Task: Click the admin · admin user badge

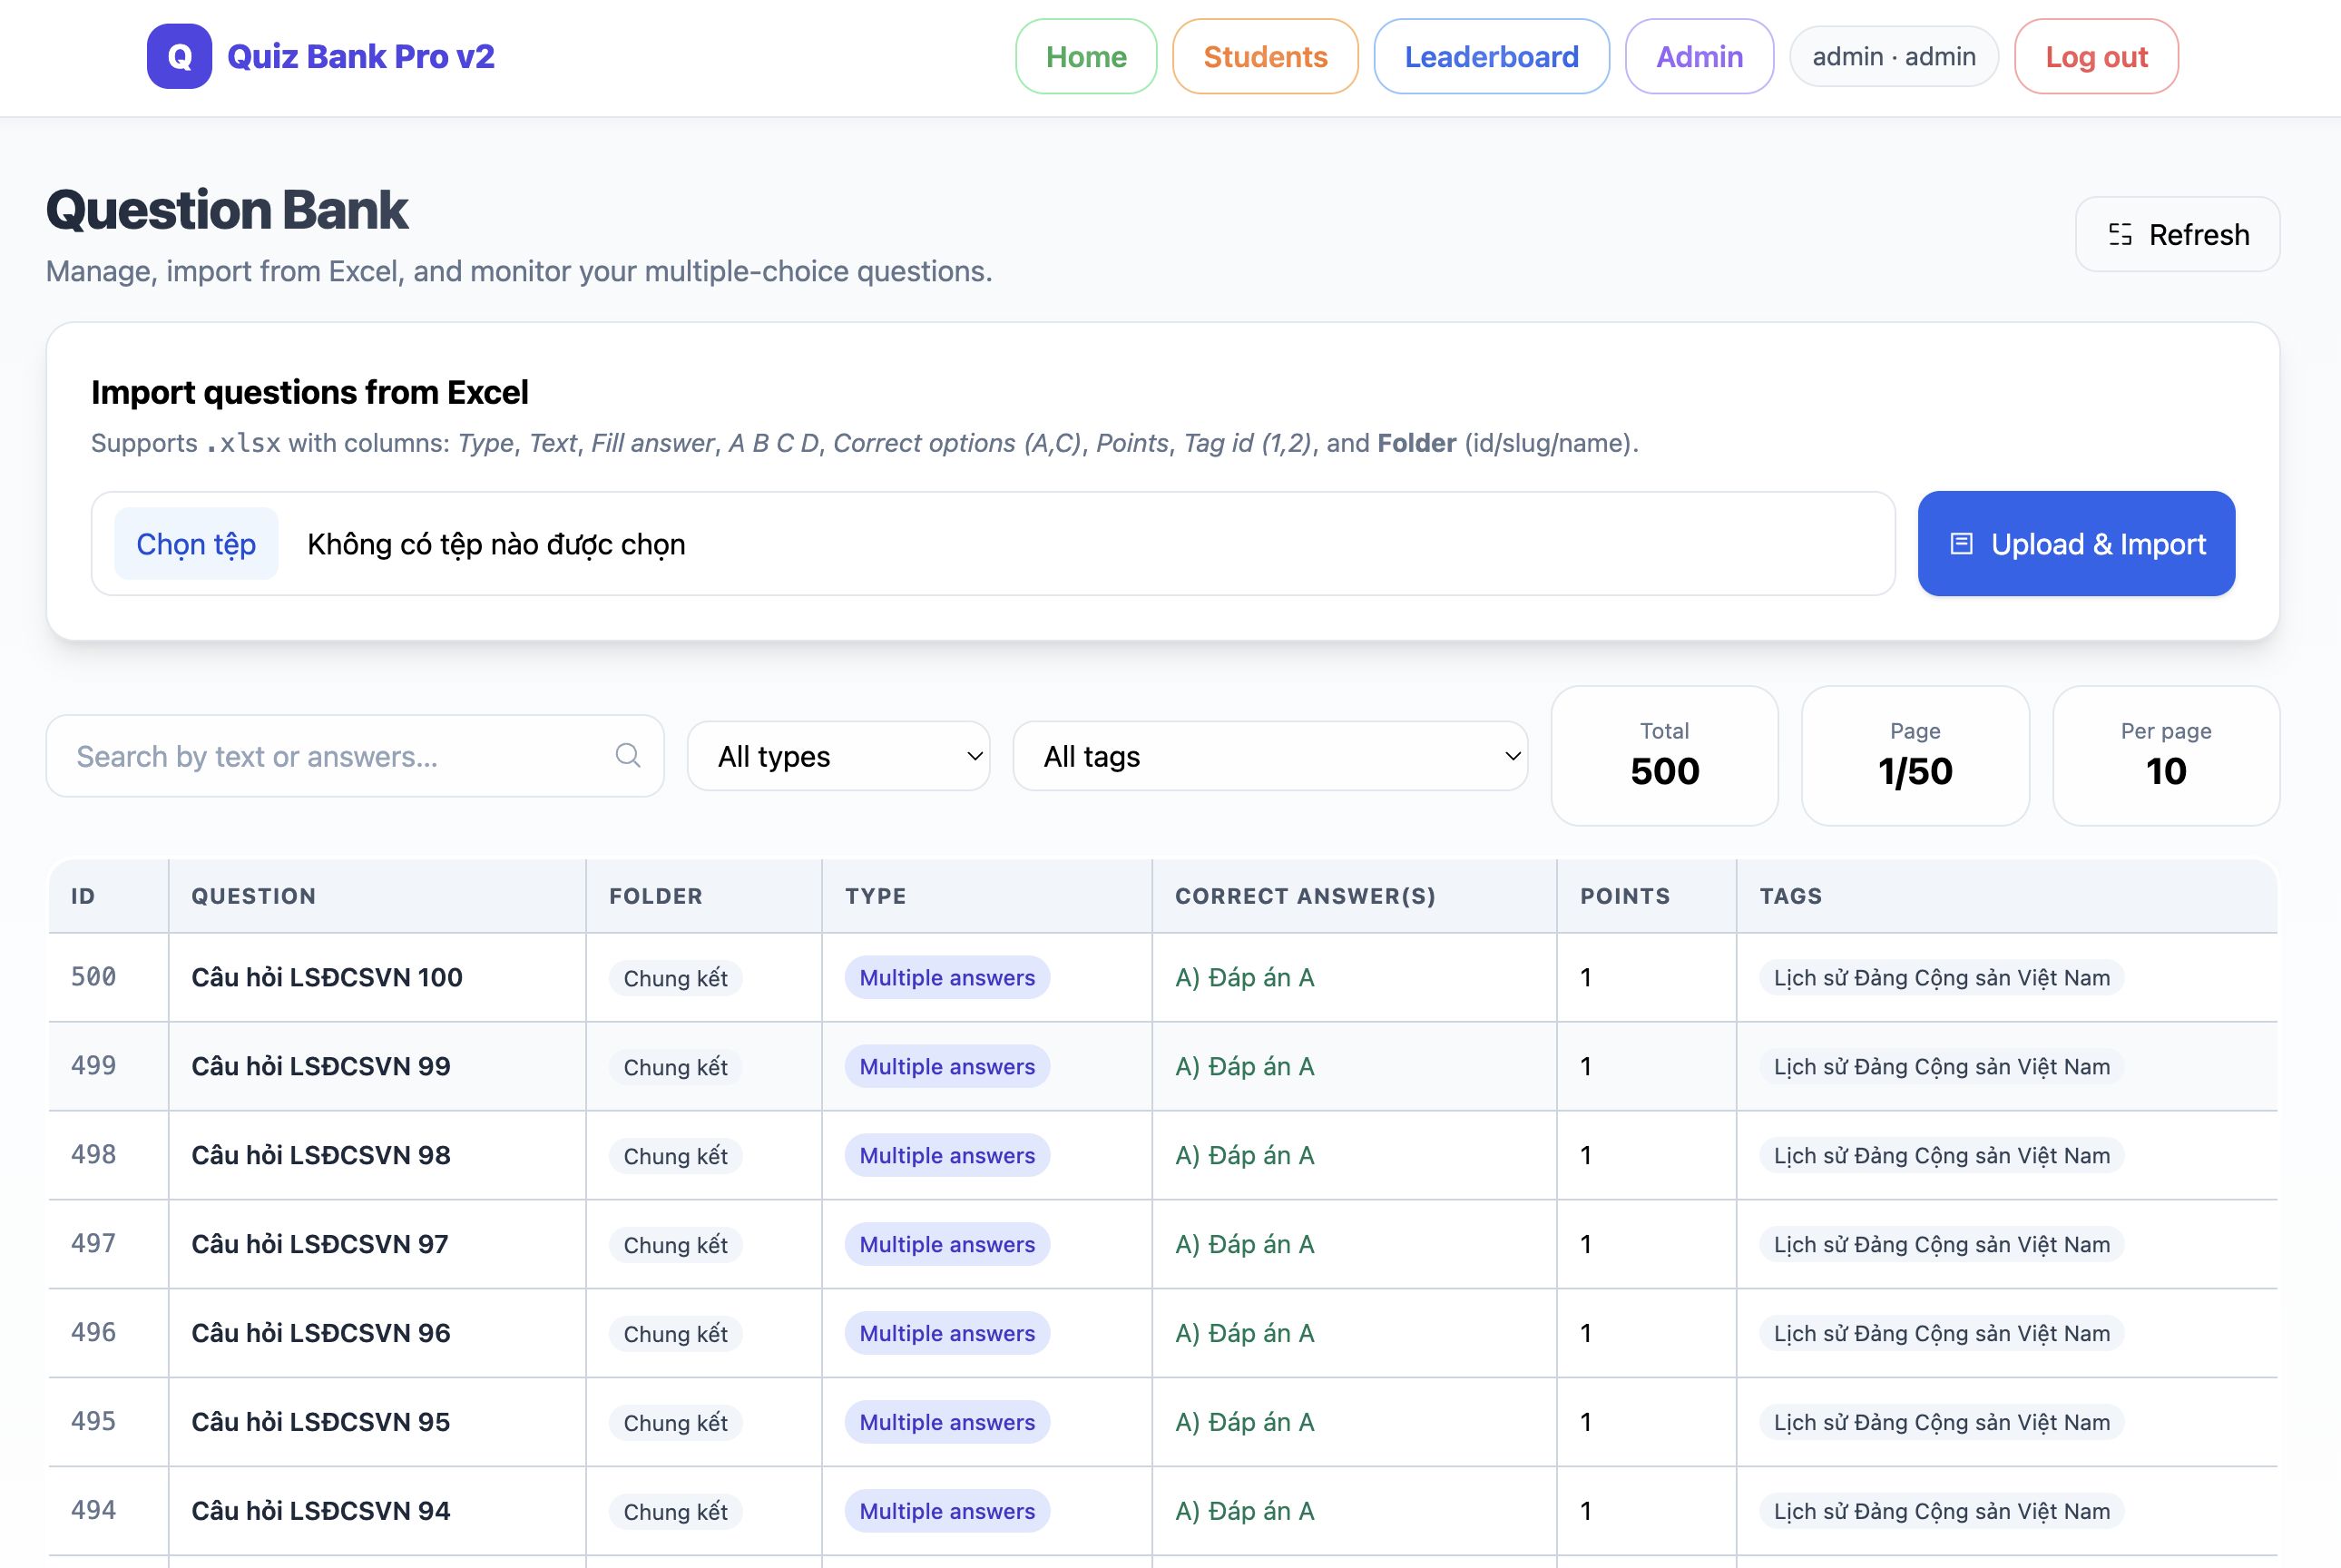Action: point(1893,57)
